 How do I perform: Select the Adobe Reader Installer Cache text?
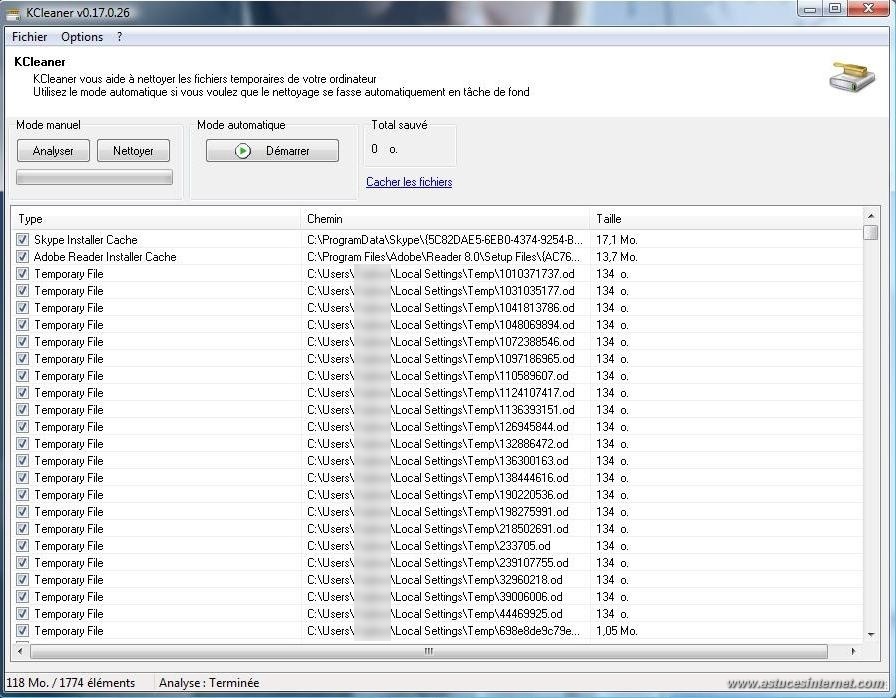point(105,256)
